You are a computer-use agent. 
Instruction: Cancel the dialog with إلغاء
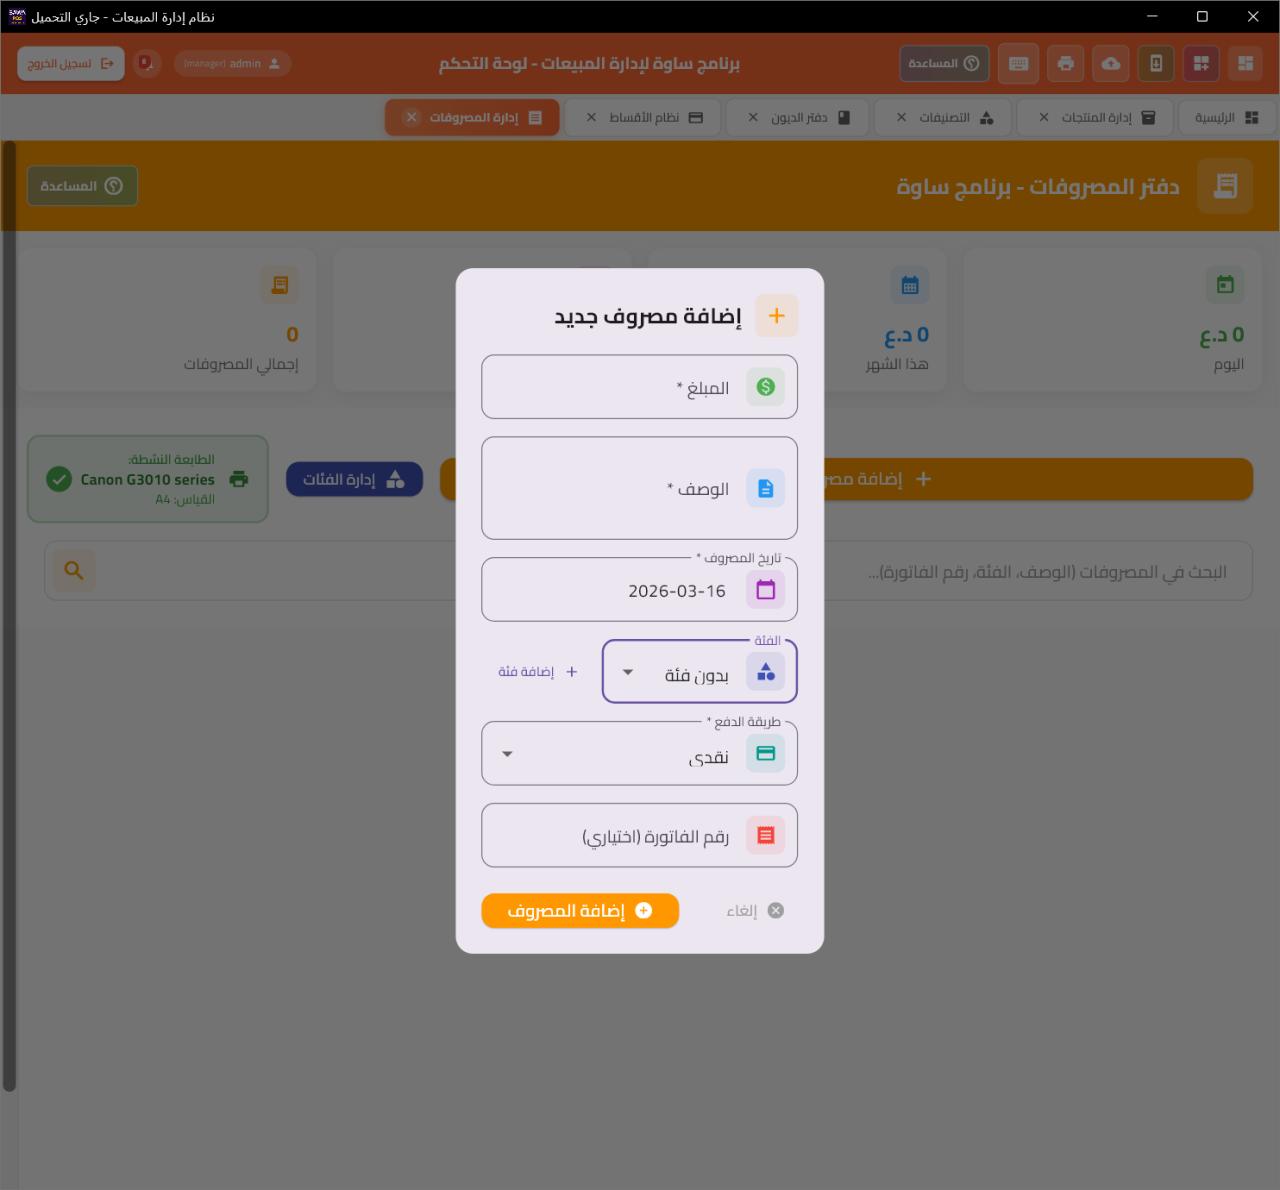point(755,910)
